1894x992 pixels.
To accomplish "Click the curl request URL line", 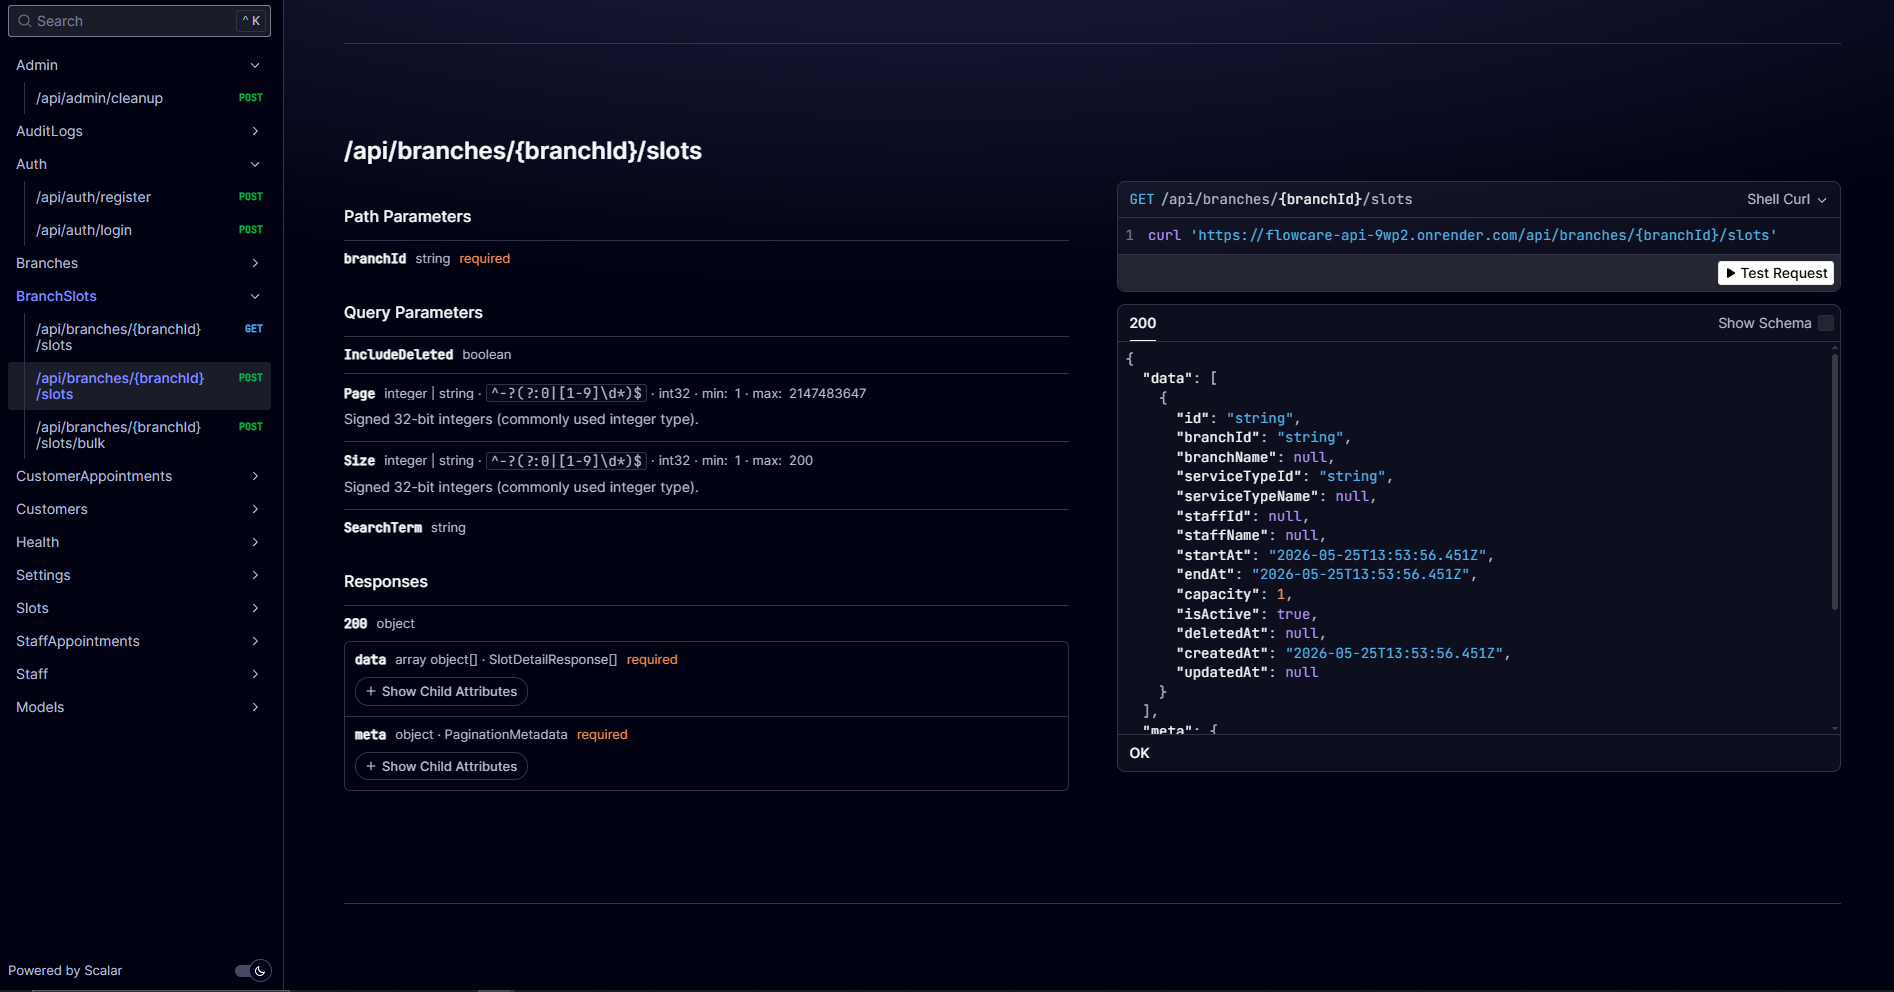I will point(1462,236).
